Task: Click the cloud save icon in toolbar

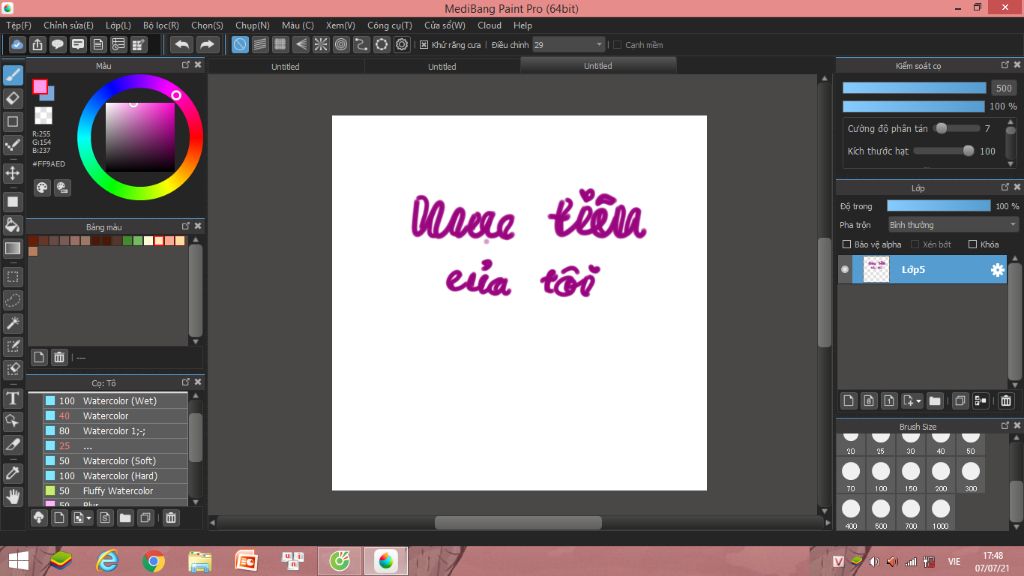Action: (x=17, y=44)
